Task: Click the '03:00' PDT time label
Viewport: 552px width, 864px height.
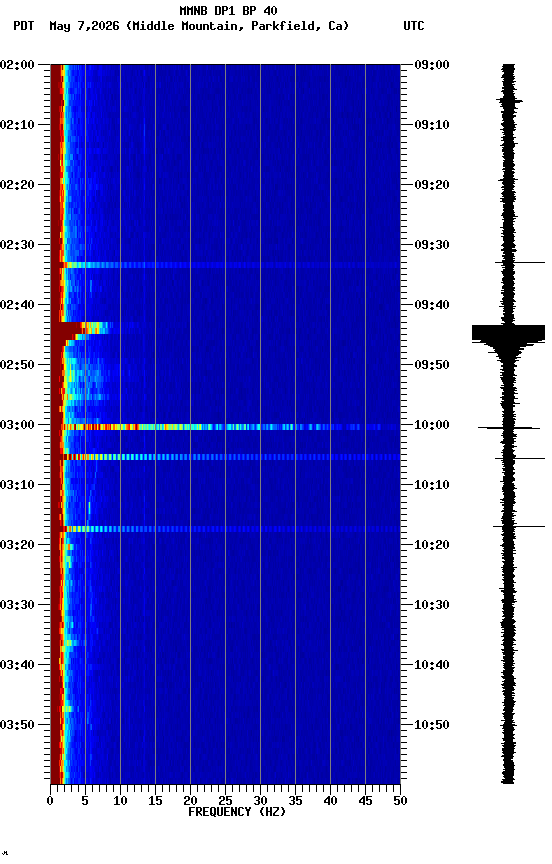Action: [17, 425]
